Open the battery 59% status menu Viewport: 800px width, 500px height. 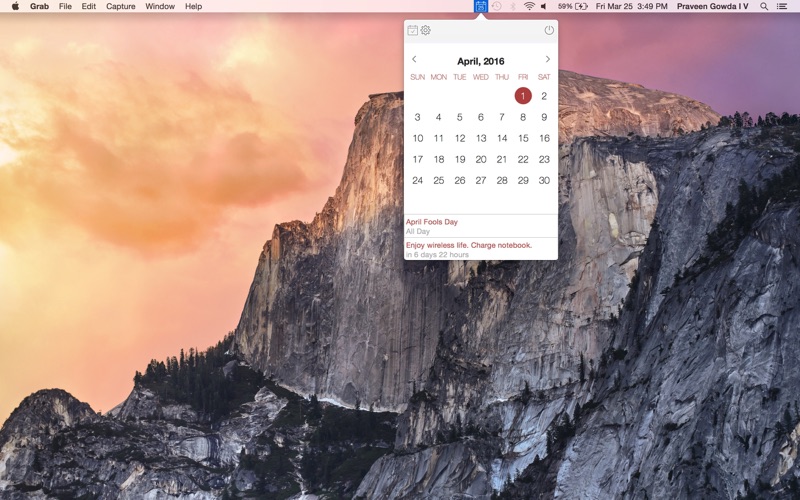pyautogui.click(x=573, y=6)
